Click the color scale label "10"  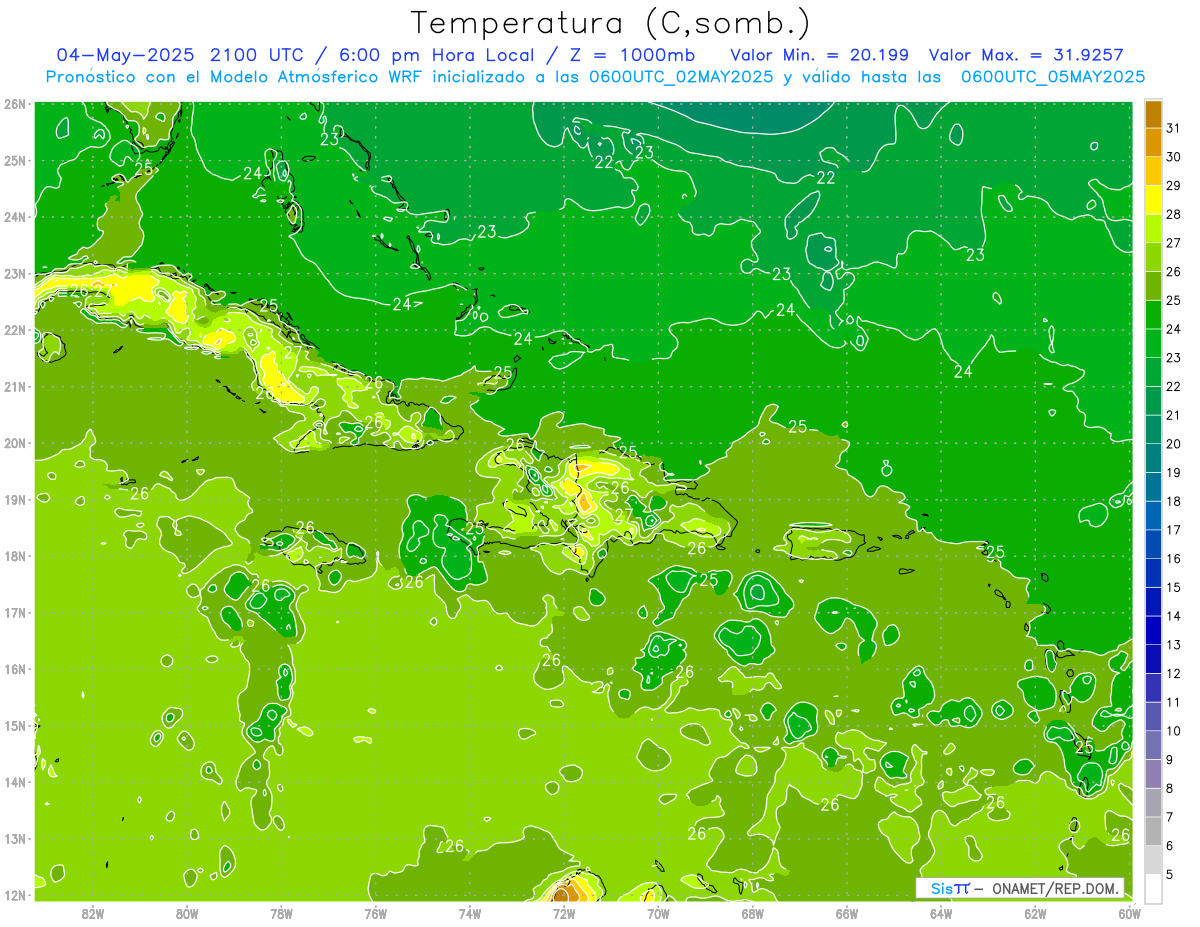point(1173,731)
